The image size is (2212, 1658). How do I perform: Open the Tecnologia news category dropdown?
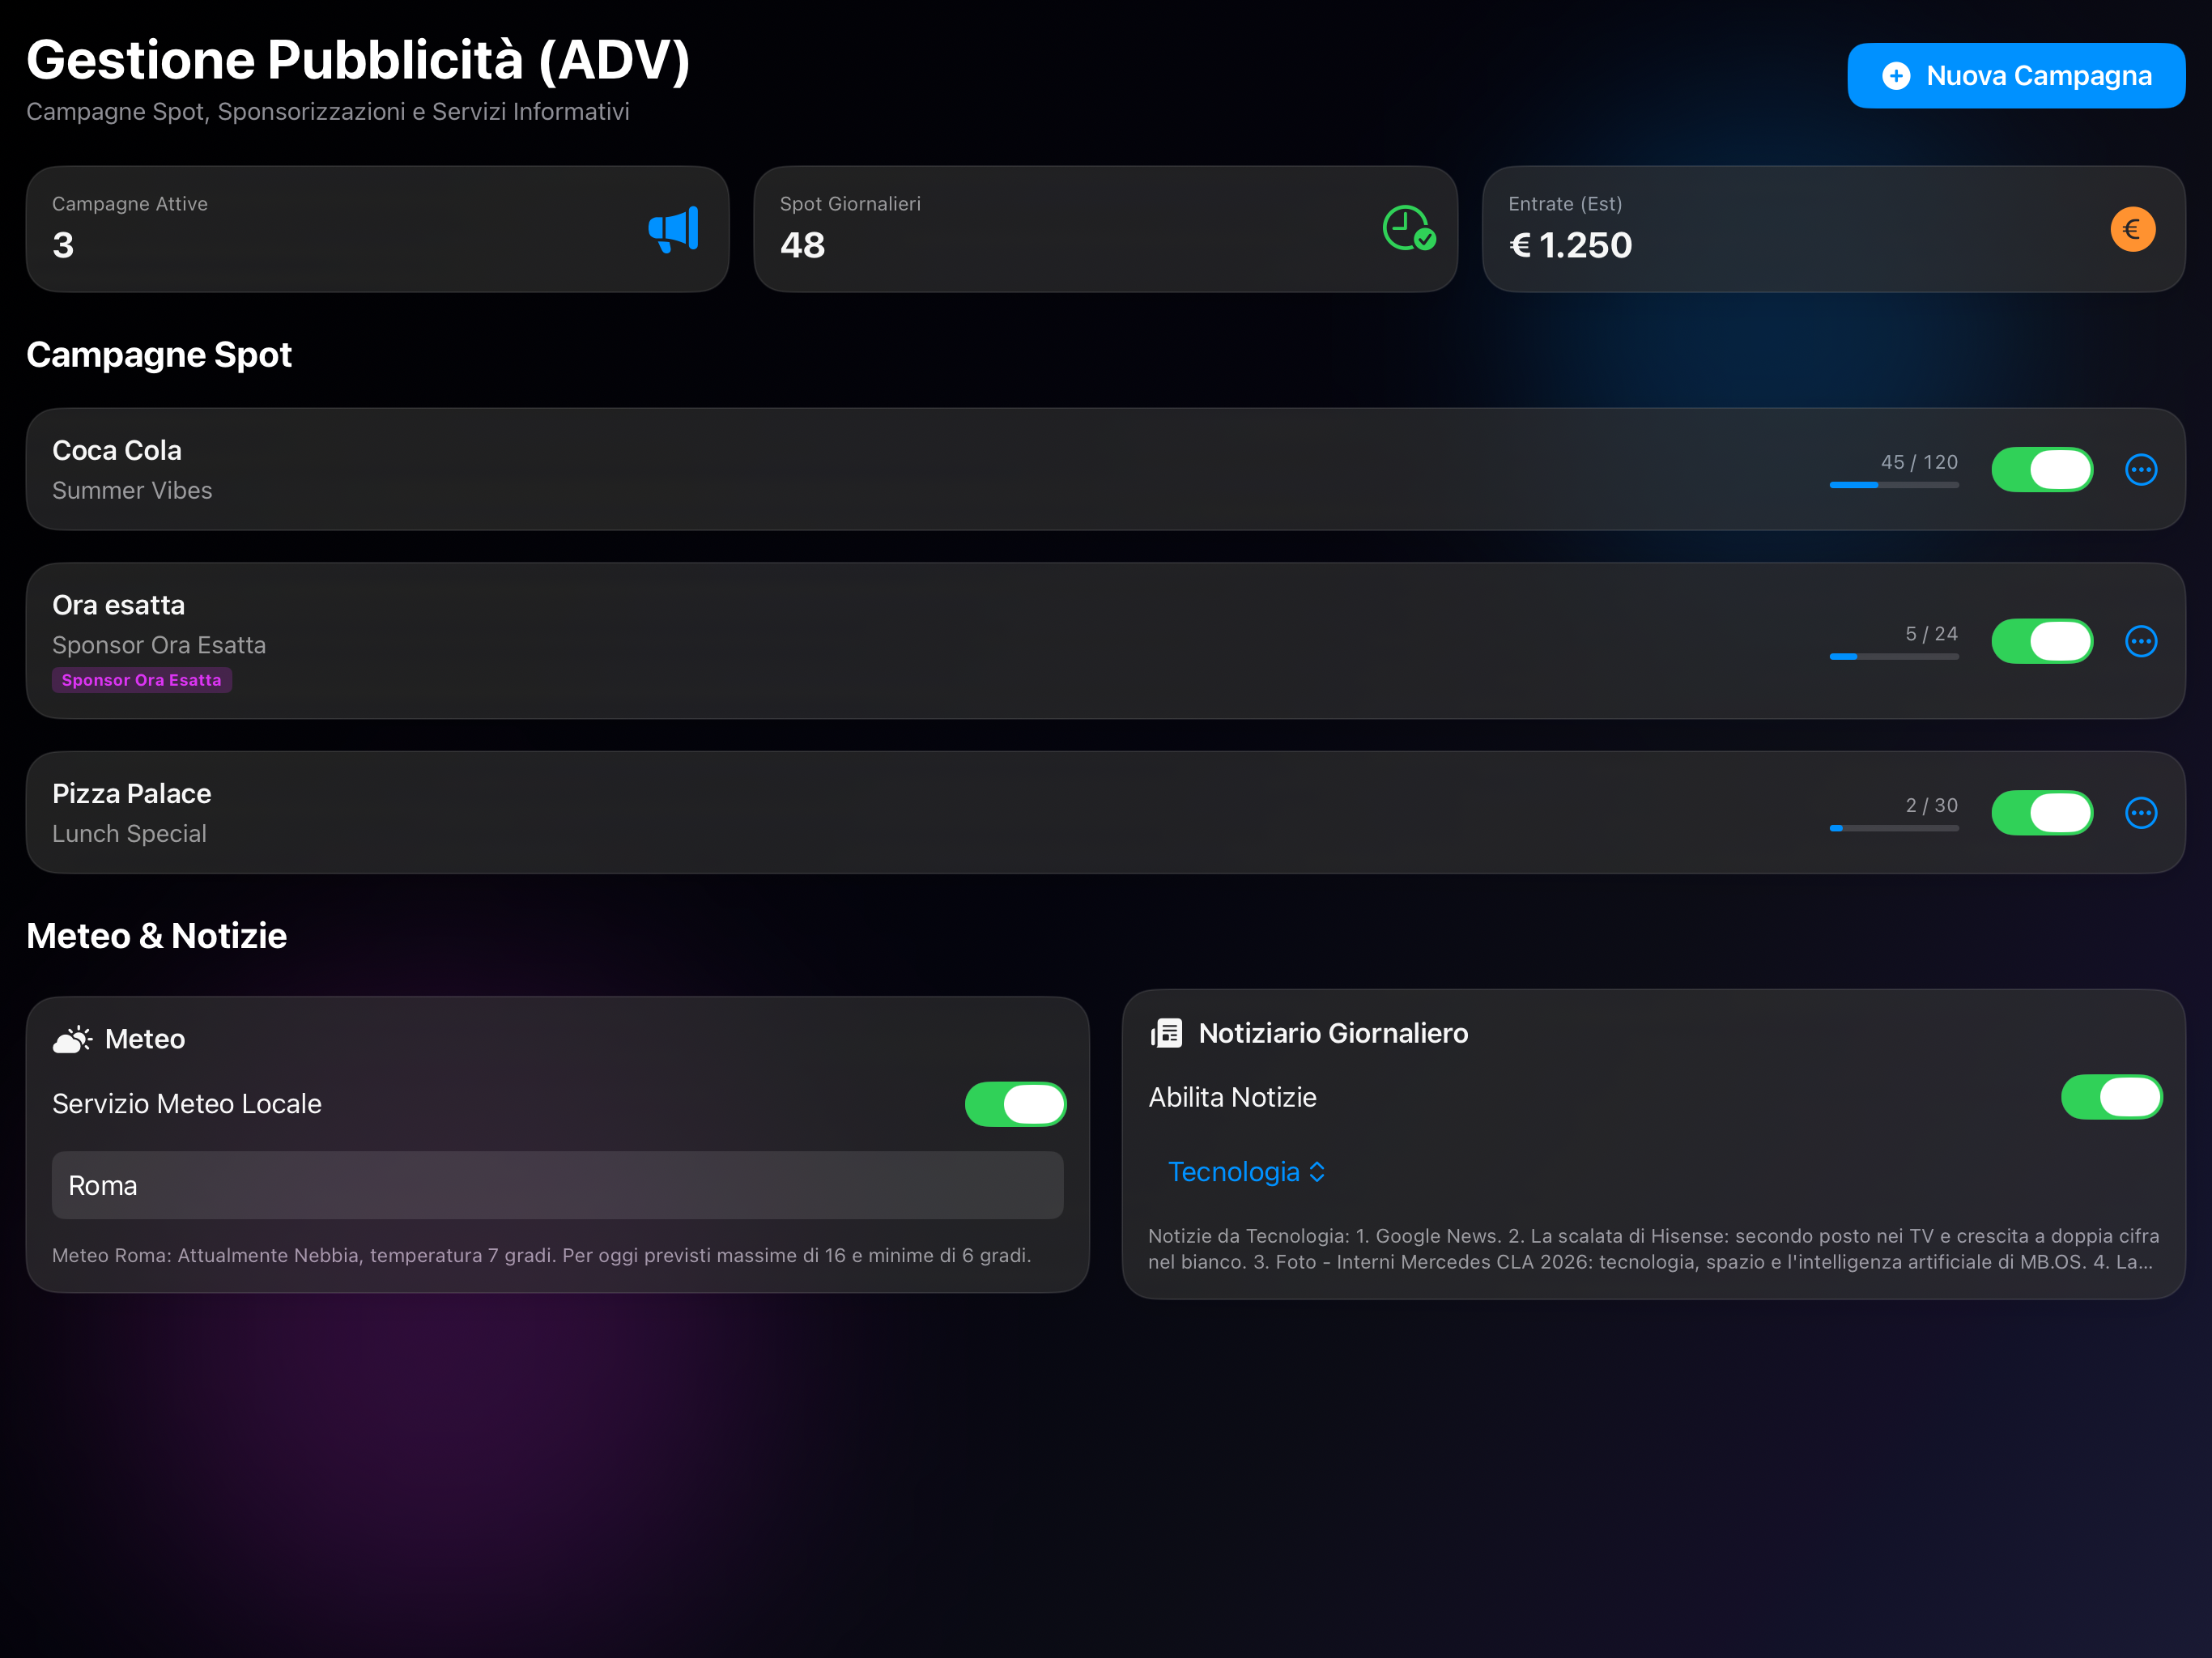click(x=1246, y=1172)
